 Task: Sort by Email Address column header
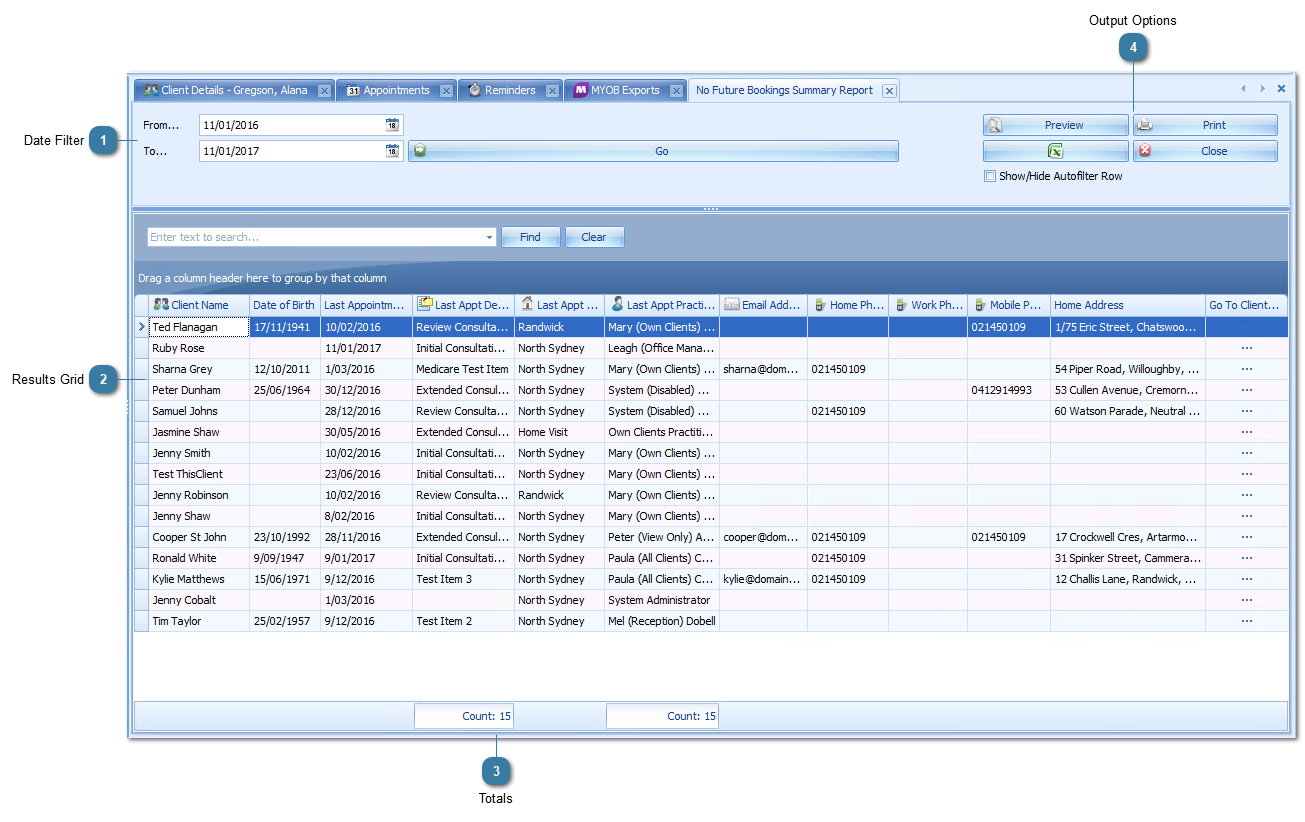763,305
